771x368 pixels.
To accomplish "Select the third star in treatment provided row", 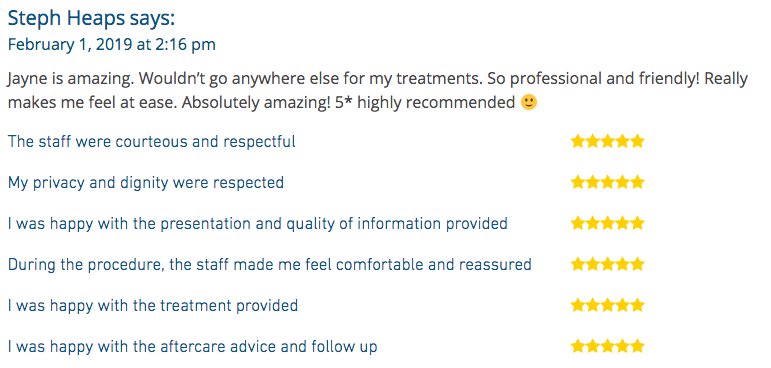I will click(x=607, y=306).
